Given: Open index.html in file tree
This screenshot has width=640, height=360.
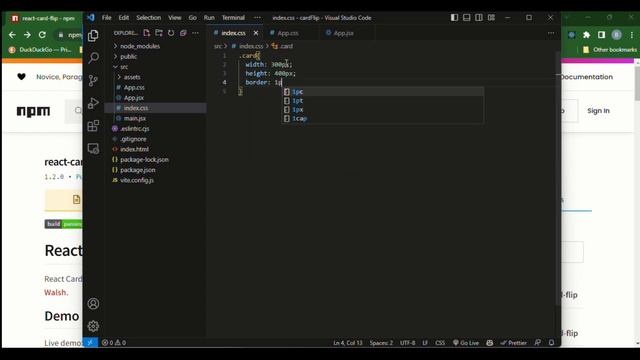Looking at the screenshot, I should [134, 149].
